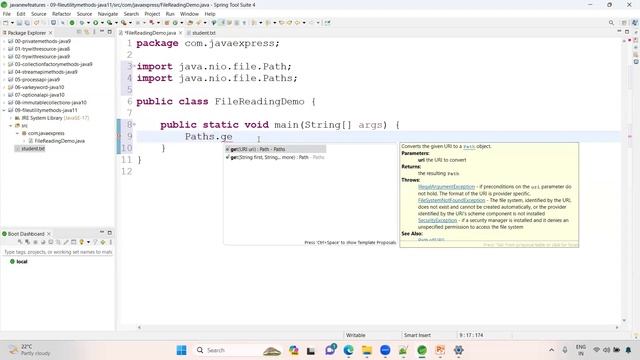Maximize the Package Explorer panel

(109, 32)
